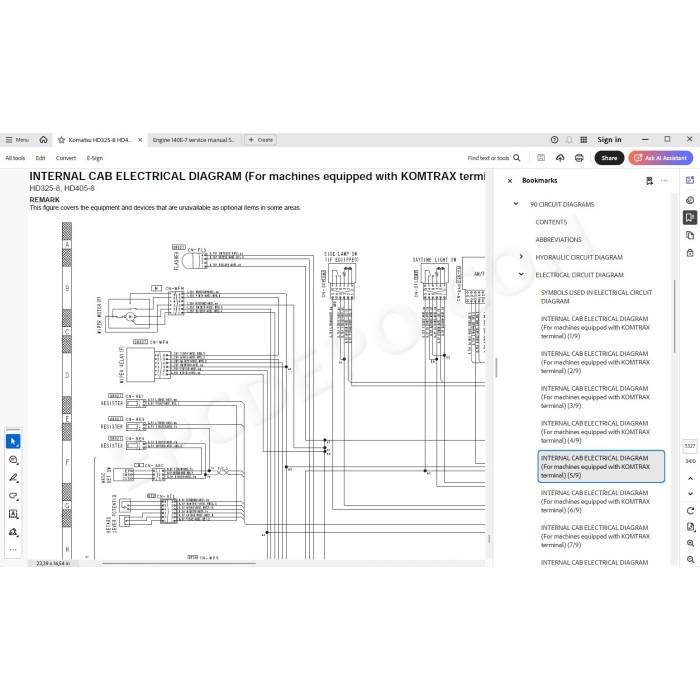
Task: Click the zoom in magnifier
Action: pos(690,543)
